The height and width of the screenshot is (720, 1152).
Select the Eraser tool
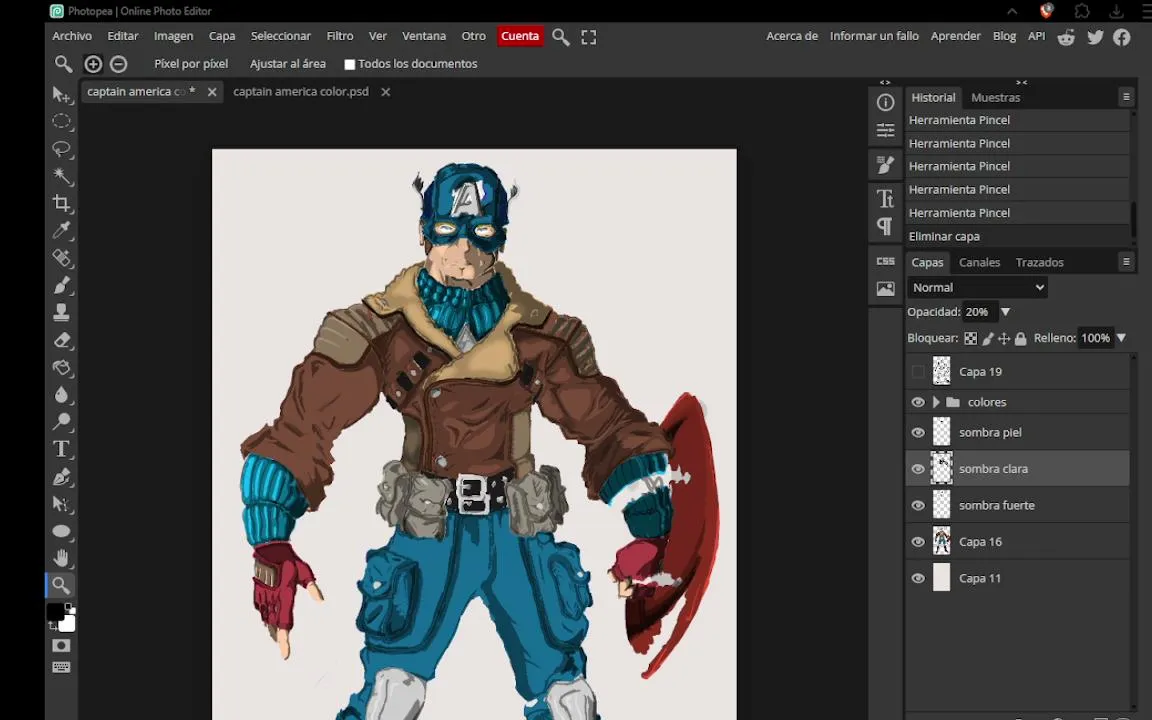point(62,340)
